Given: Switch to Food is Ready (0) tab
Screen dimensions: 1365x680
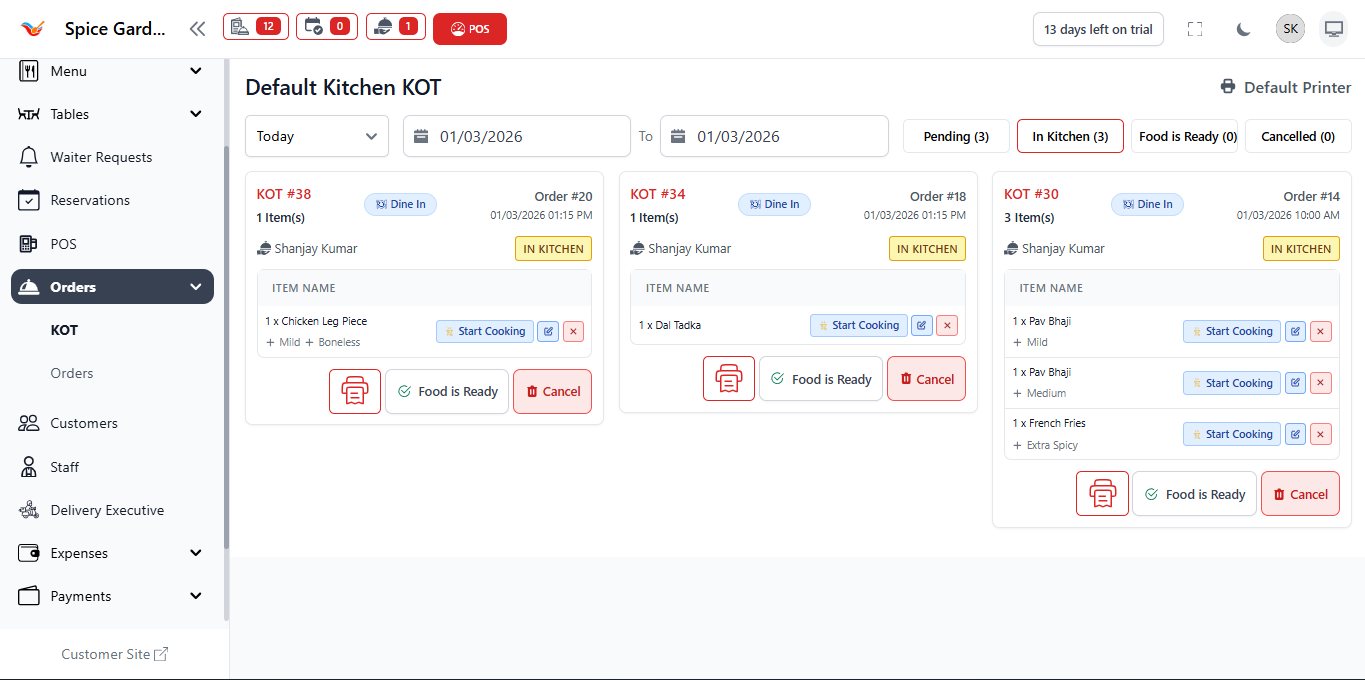Looking at the screenshot, I should pos(1187,136).
